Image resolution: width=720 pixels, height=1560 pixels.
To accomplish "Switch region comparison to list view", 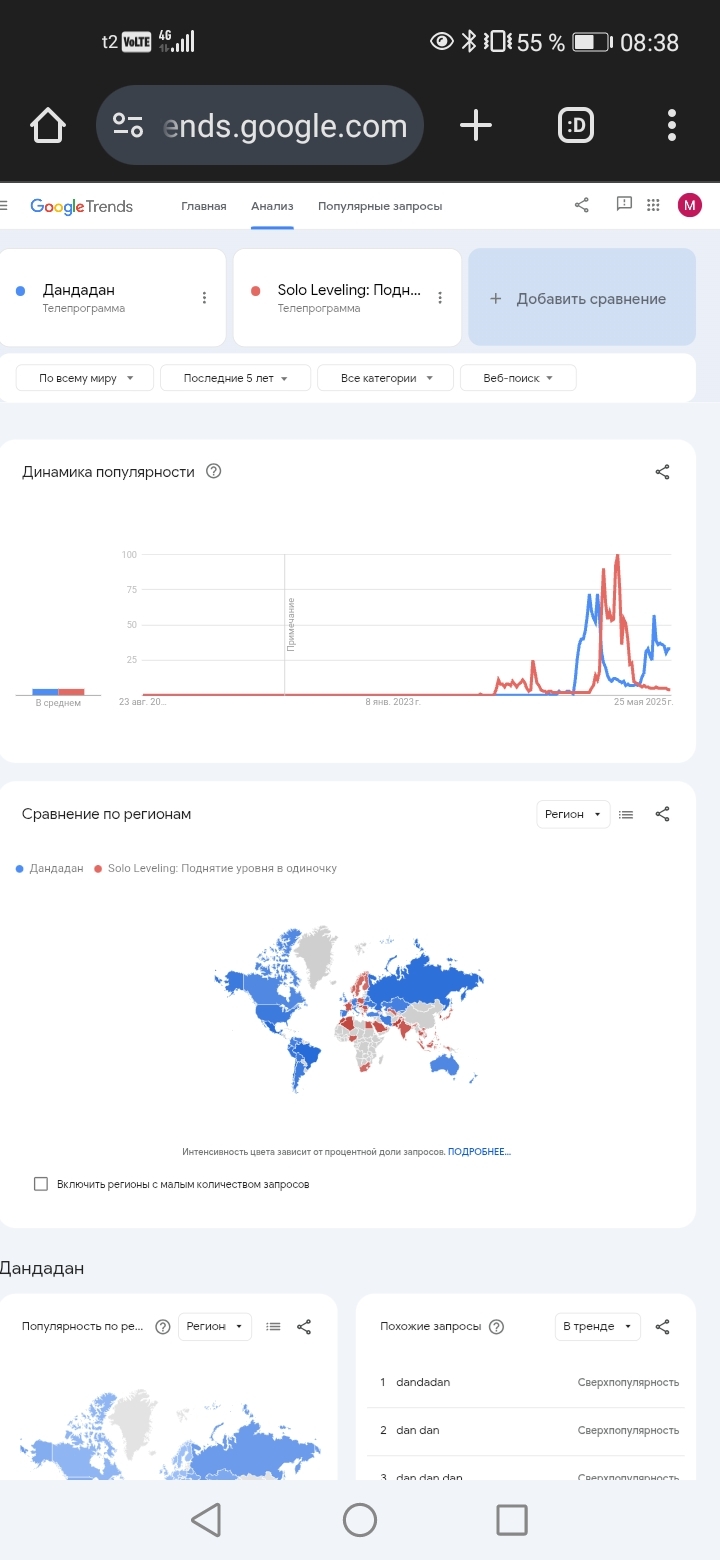I will 626,814.
